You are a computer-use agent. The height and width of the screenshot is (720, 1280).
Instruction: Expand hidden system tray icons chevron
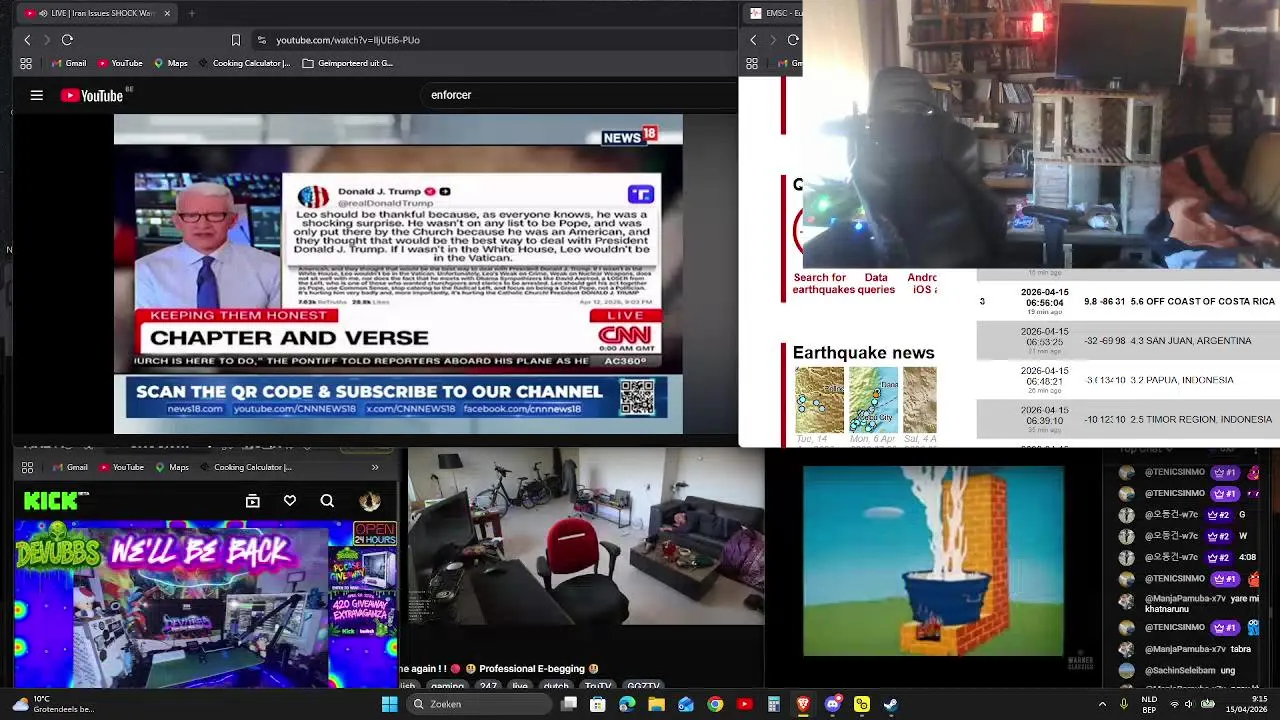coord(1102,704)
